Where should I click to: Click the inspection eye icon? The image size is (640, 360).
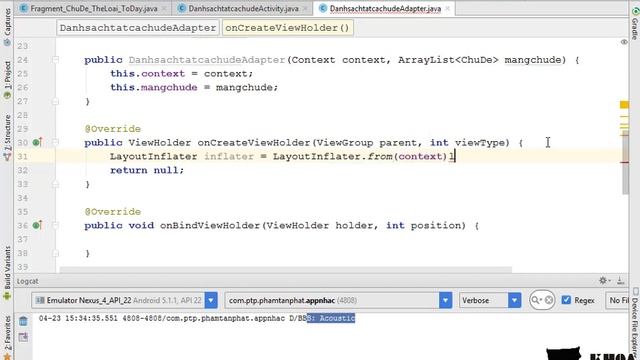tap(624, 42)
